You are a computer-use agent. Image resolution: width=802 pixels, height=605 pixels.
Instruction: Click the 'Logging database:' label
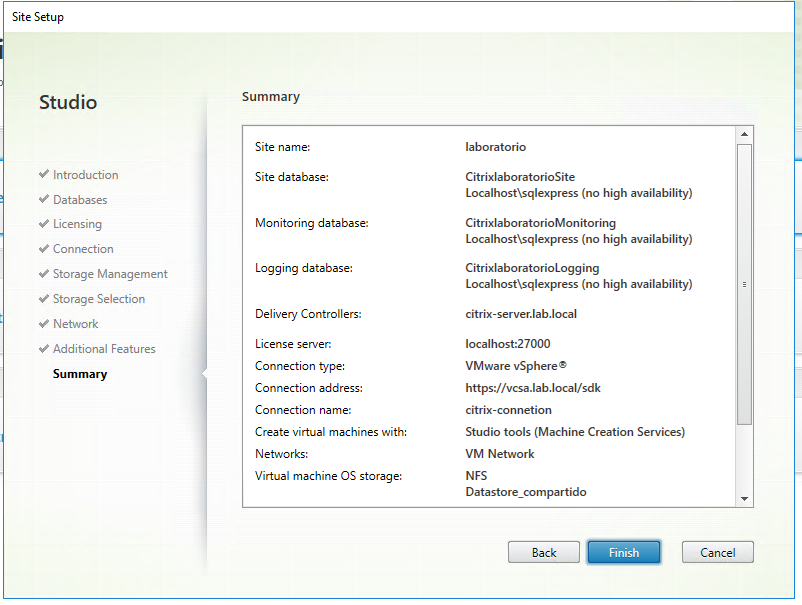(x=304, y=268)
